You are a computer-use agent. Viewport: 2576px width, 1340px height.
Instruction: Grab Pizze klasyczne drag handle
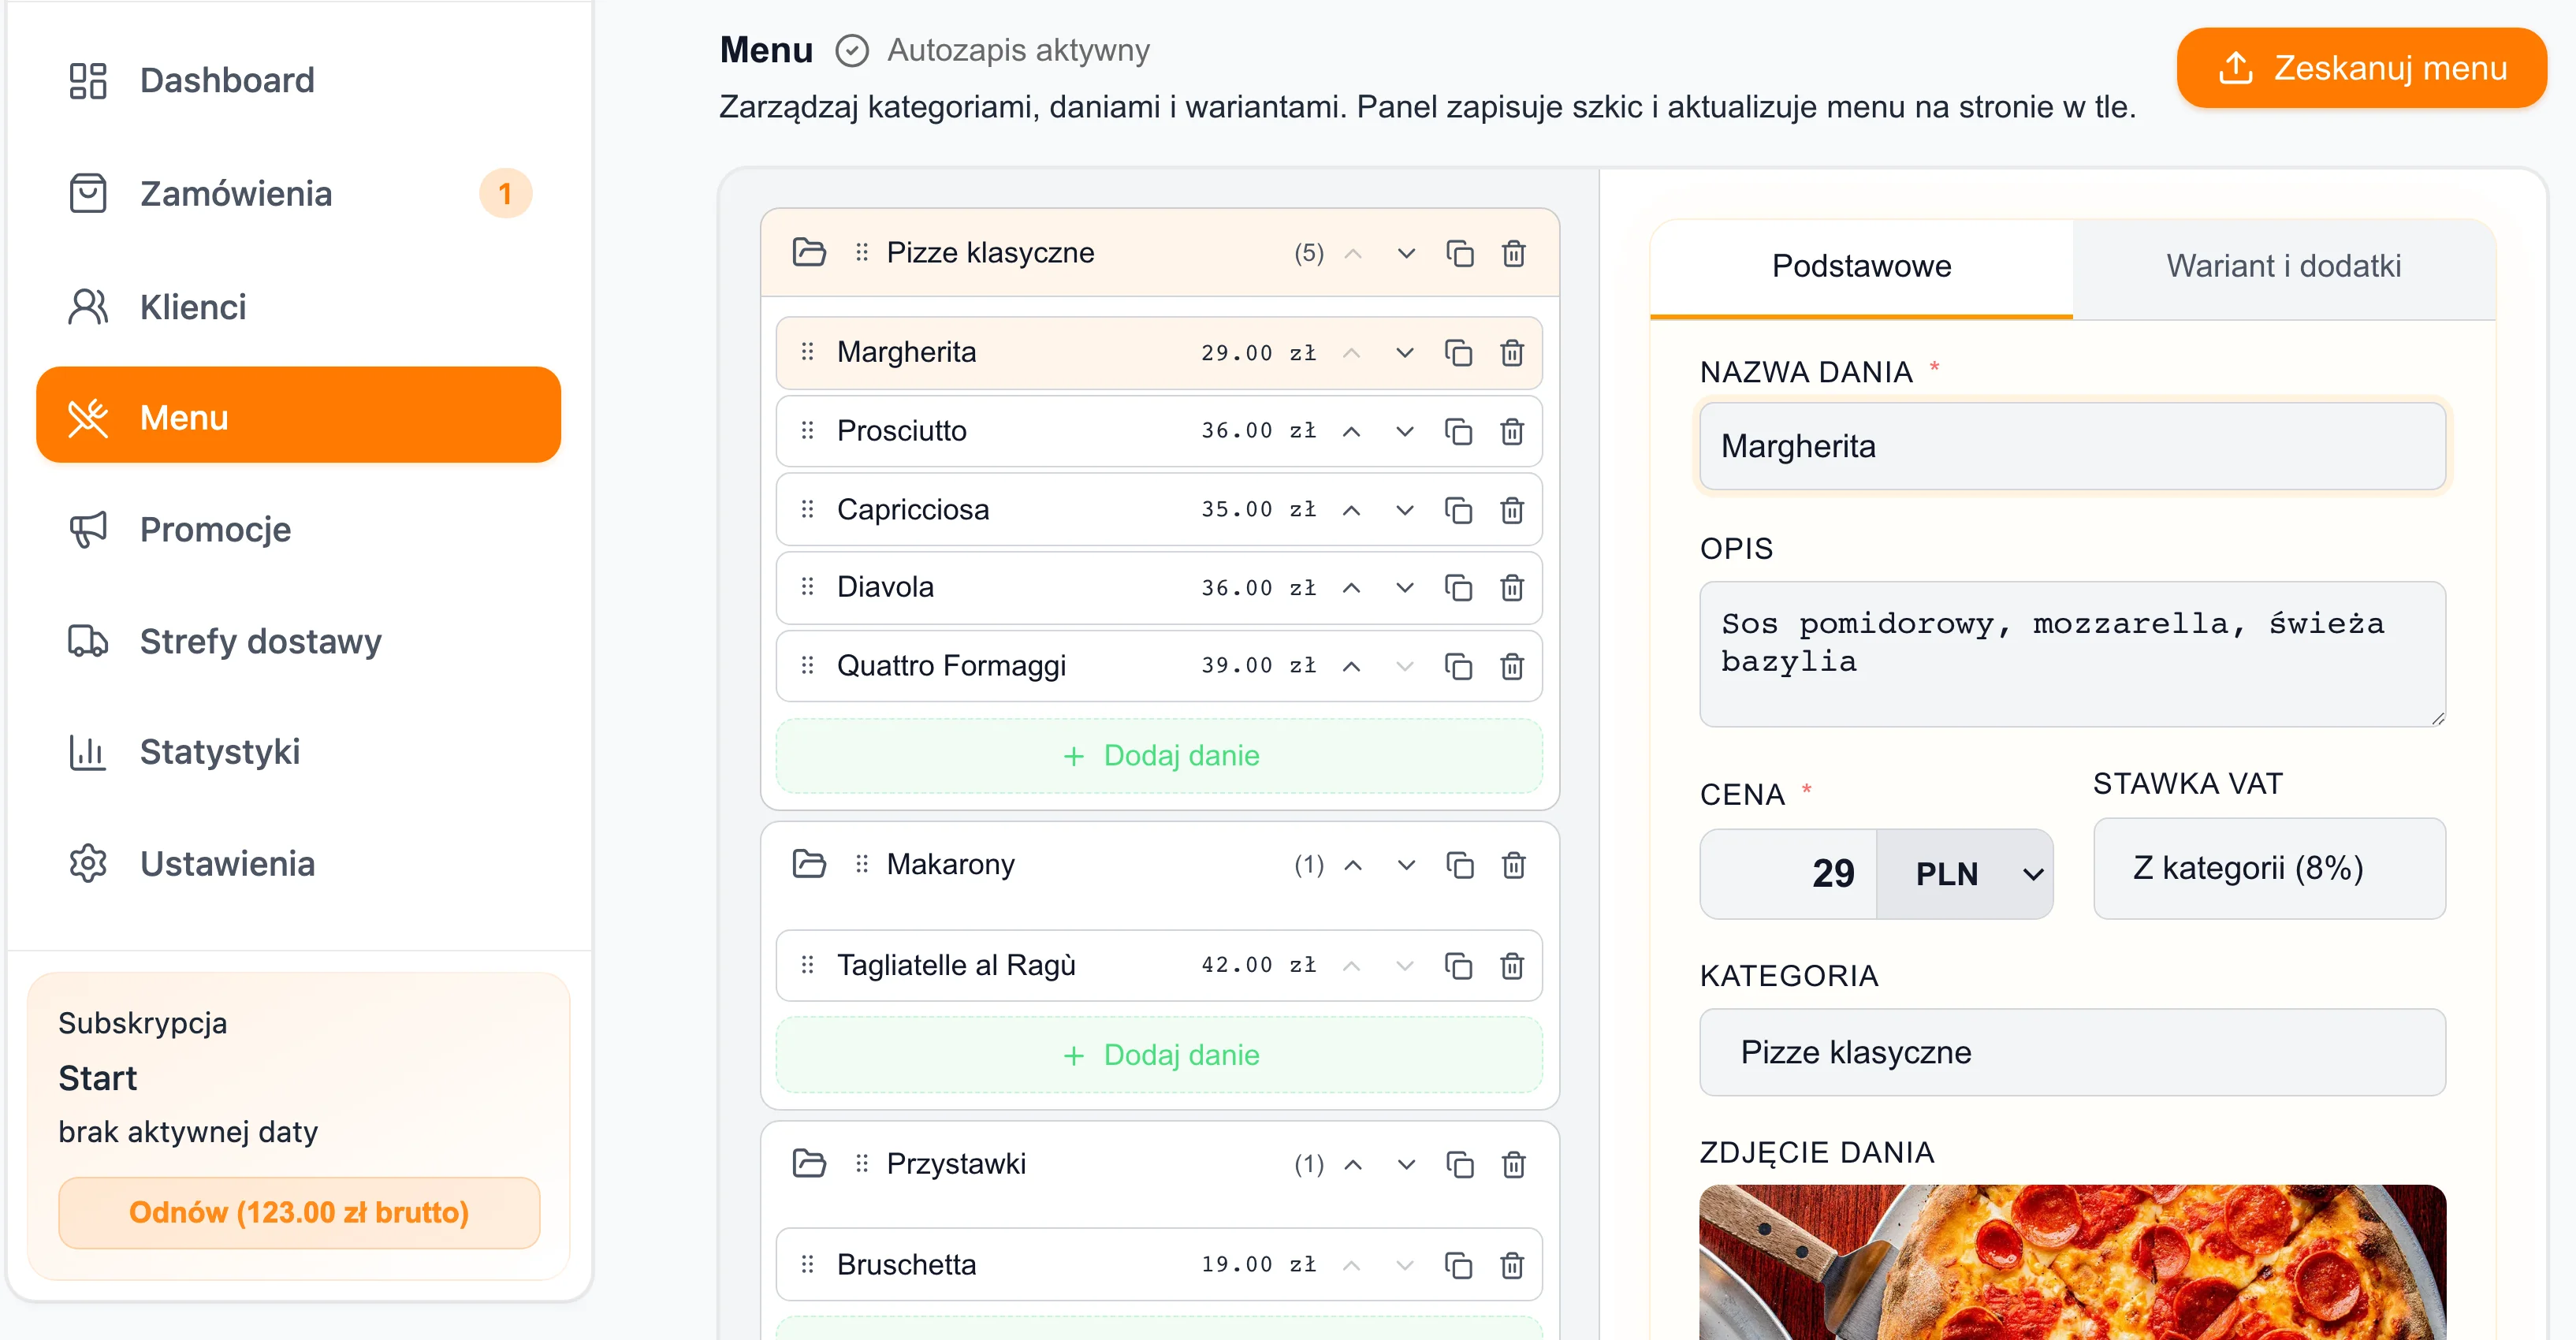click(862, 252)
